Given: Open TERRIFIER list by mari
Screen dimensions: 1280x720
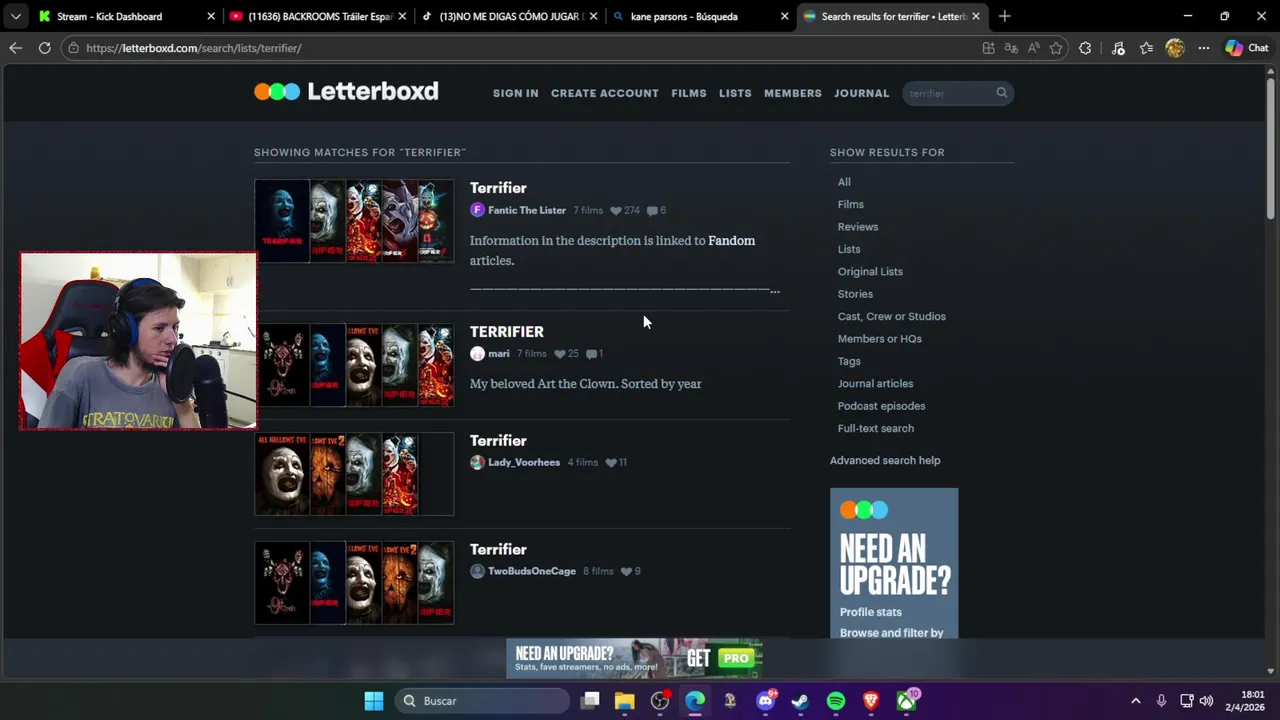Looking at the screenshot, I should pos(507,332).
